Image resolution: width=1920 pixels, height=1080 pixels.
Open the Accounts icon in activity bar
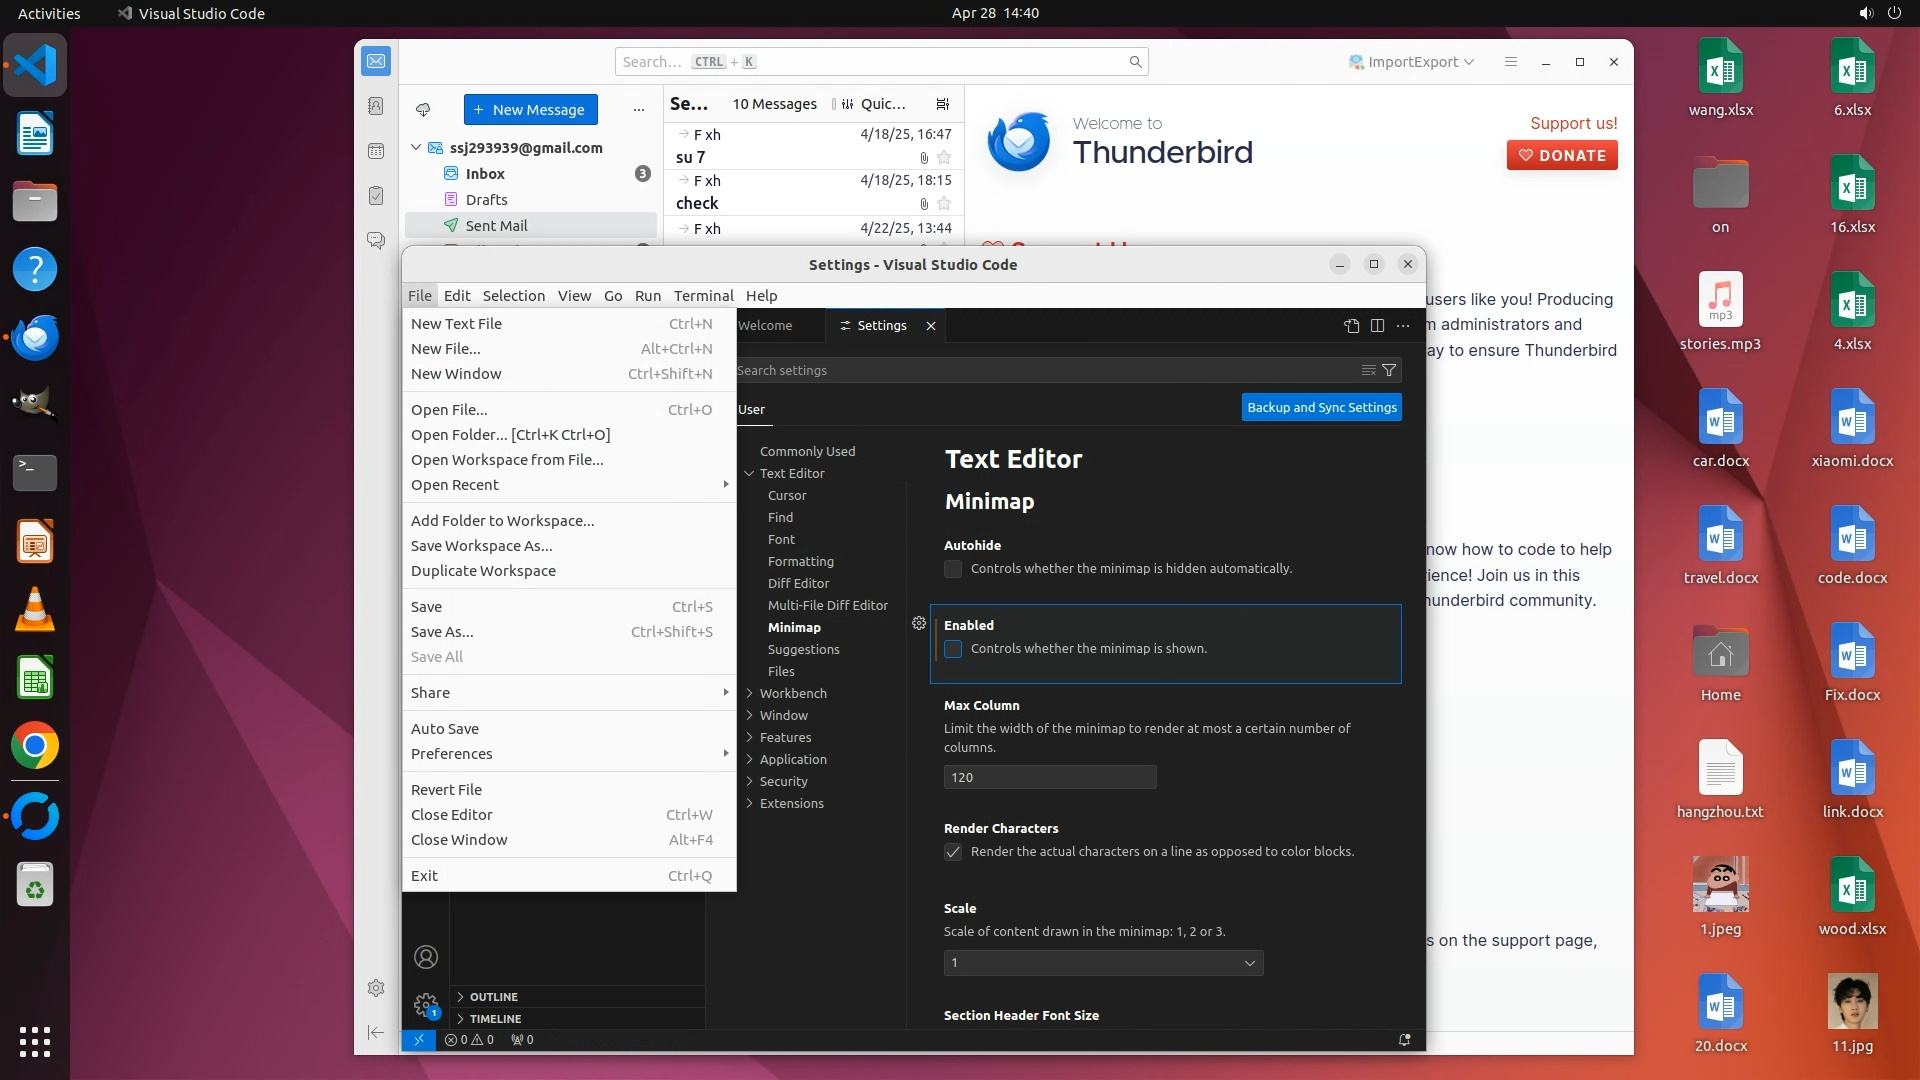426,957
